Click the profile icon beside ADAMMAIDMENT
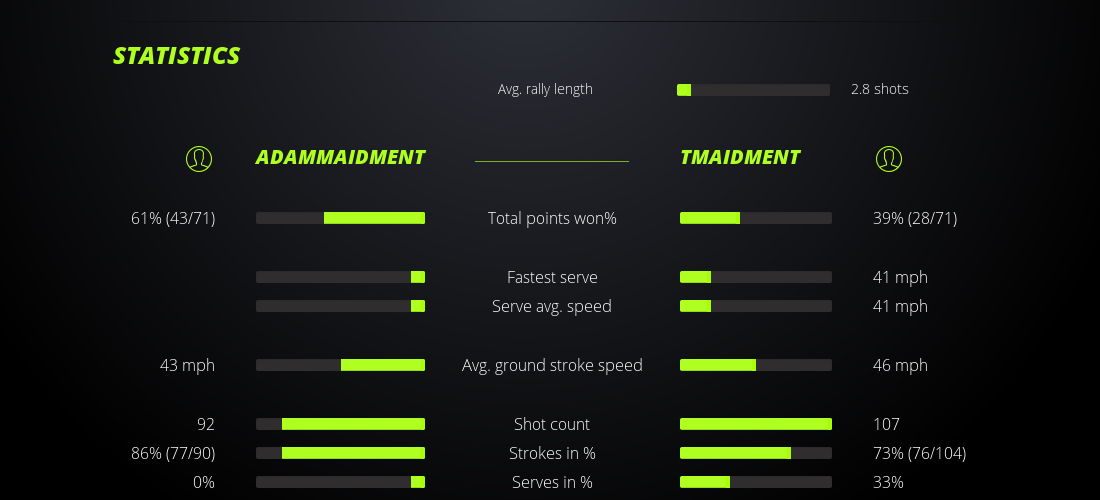The width and height of the screenshot is (1100, 500). click(199, 158)
